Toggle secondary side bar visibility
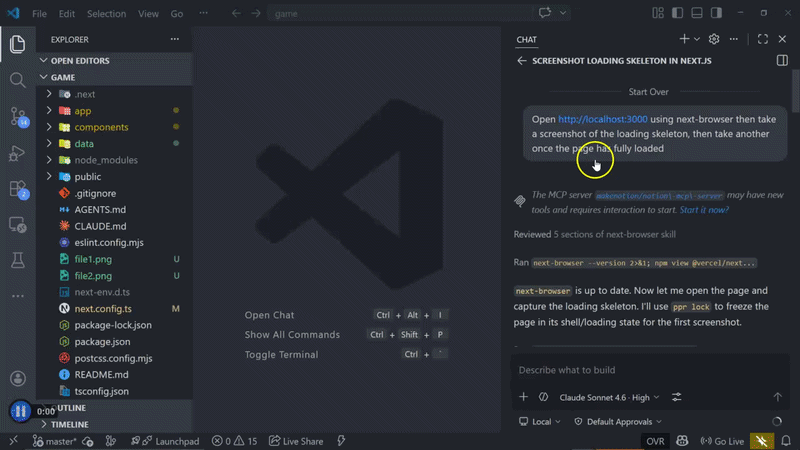Screen dimensions: 800x450 pyautogui.click(x=716, y=13)
